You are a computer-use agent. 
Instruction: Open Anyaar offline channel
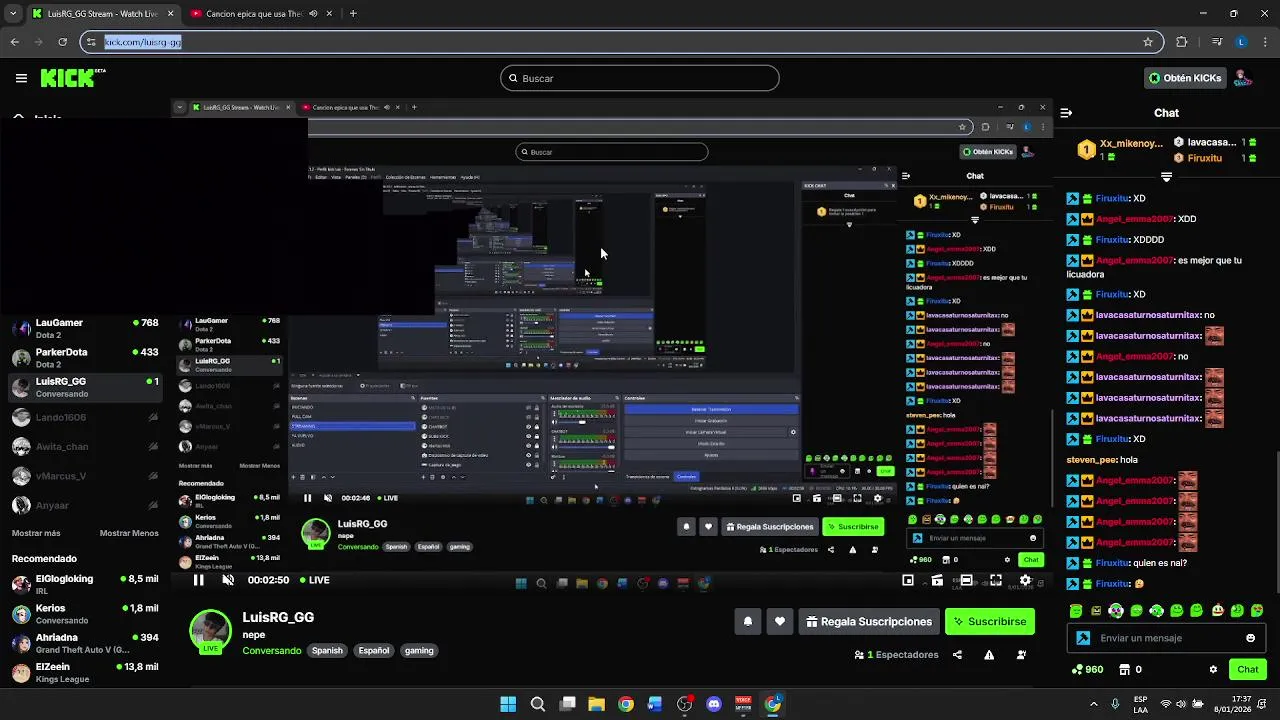click(x=85, y=505)
